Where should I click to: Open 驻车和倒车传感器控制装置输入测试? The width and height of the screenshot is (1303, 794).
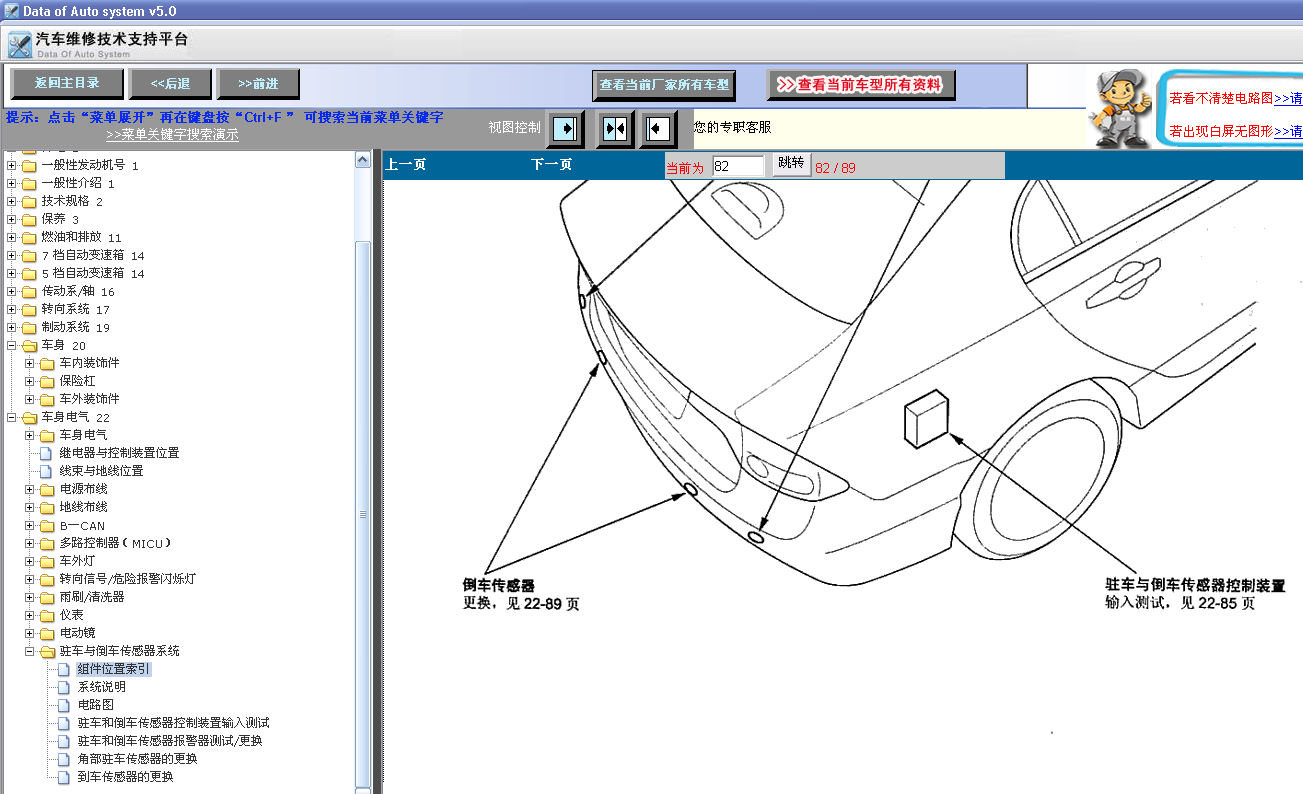pos(174,723)
